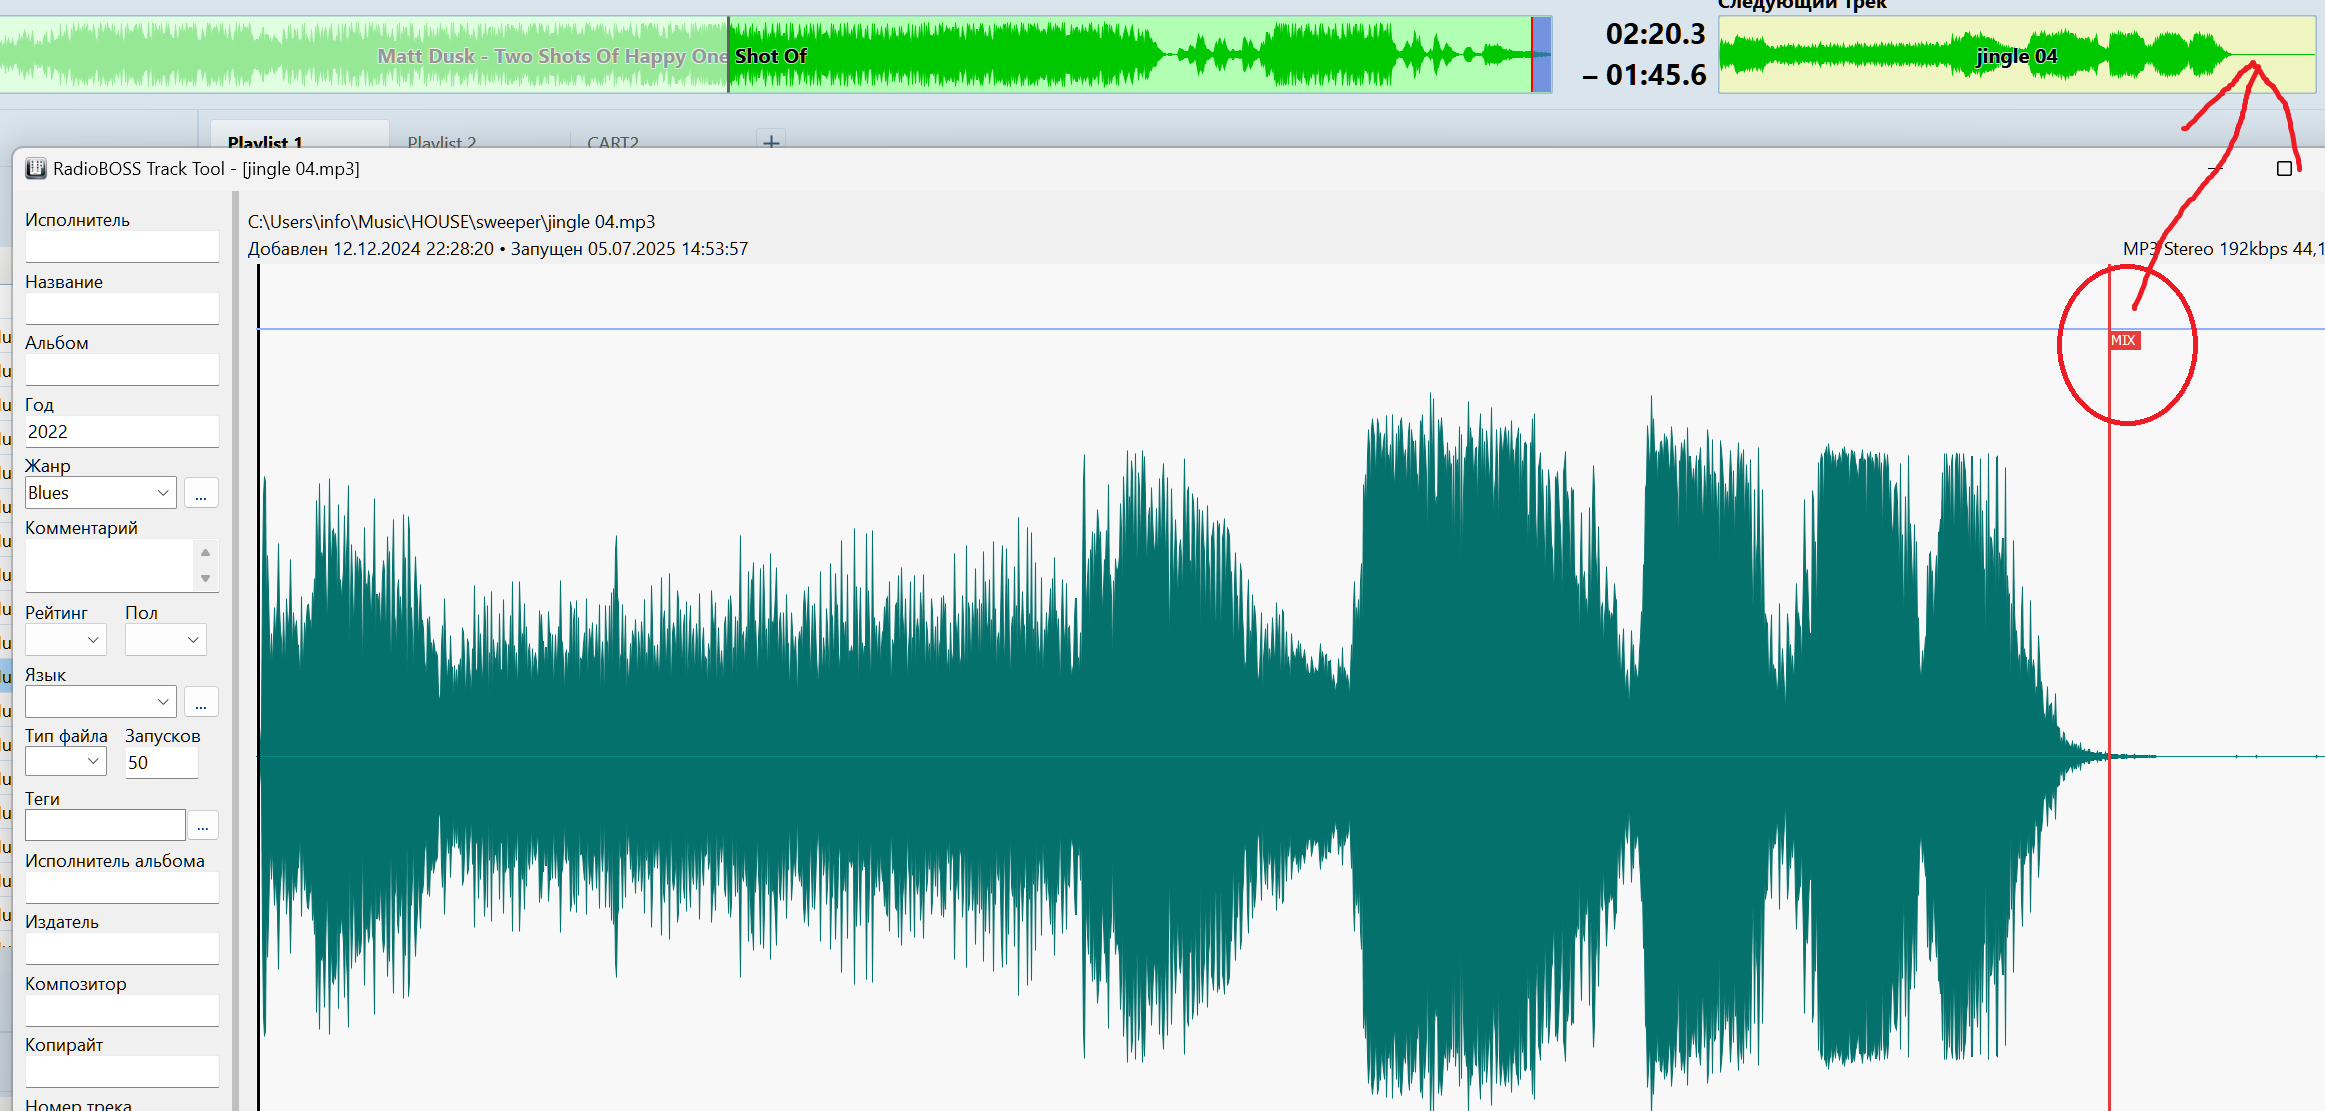The width and height of the screenshot is (2325, 1111).
Task: Click the Год field containing 2022
Action: [121, 432]
